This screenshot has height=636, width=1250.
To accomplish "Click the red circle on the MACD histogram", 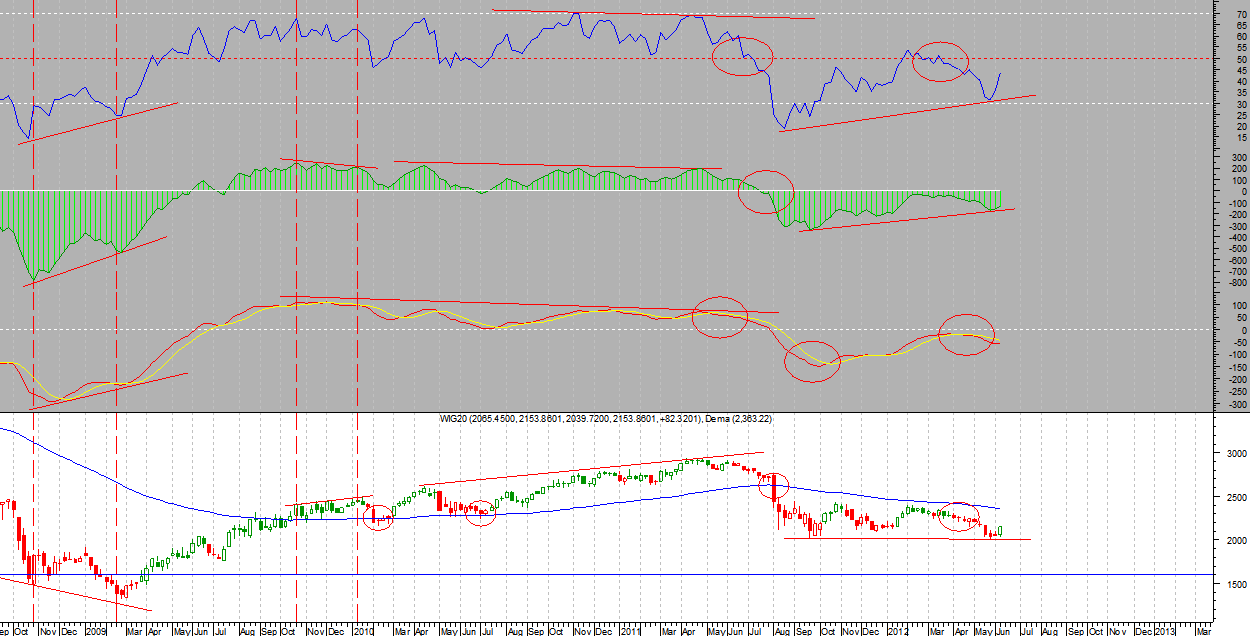I will 766,191.
